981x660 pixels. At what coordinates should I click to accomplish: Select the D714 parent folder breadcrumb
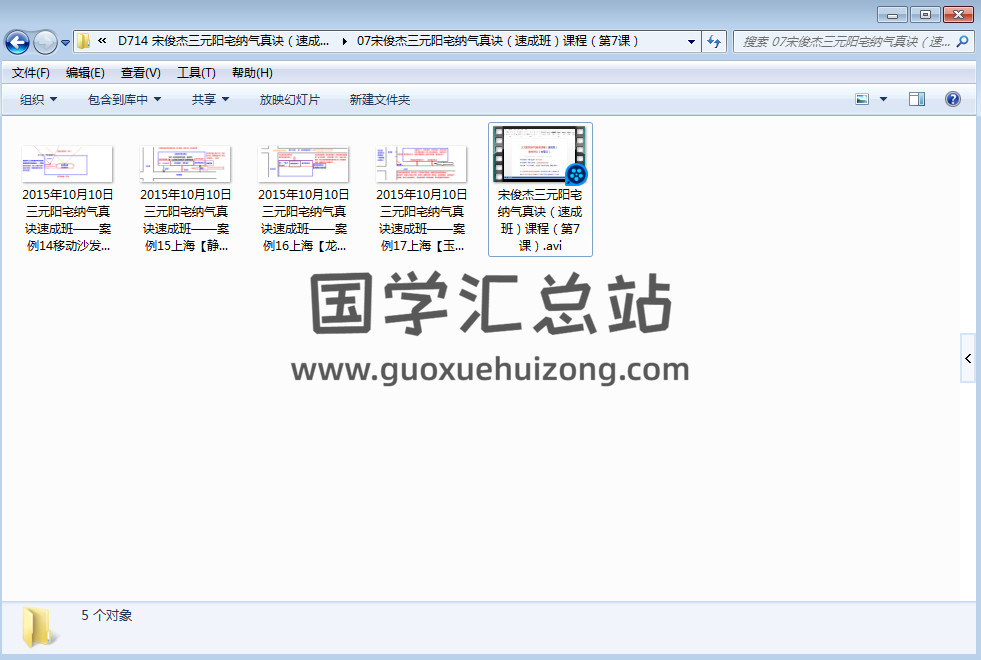point(223,41)
